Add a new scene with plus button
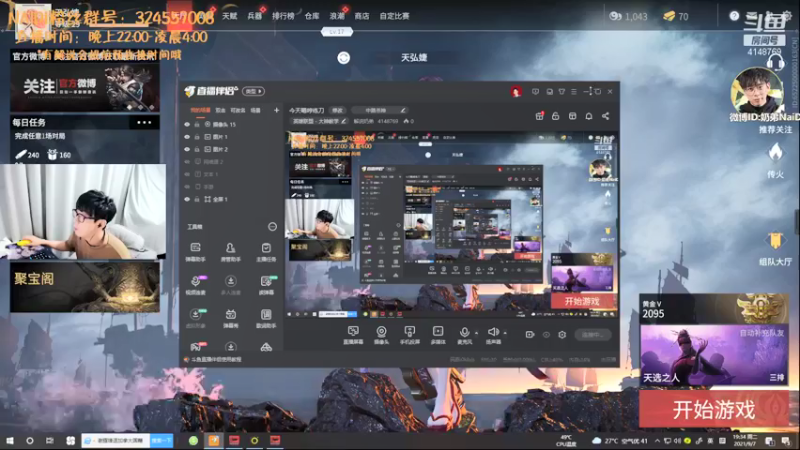The height and width of the screenshot is (450, 800). click(x=277, y=110)
